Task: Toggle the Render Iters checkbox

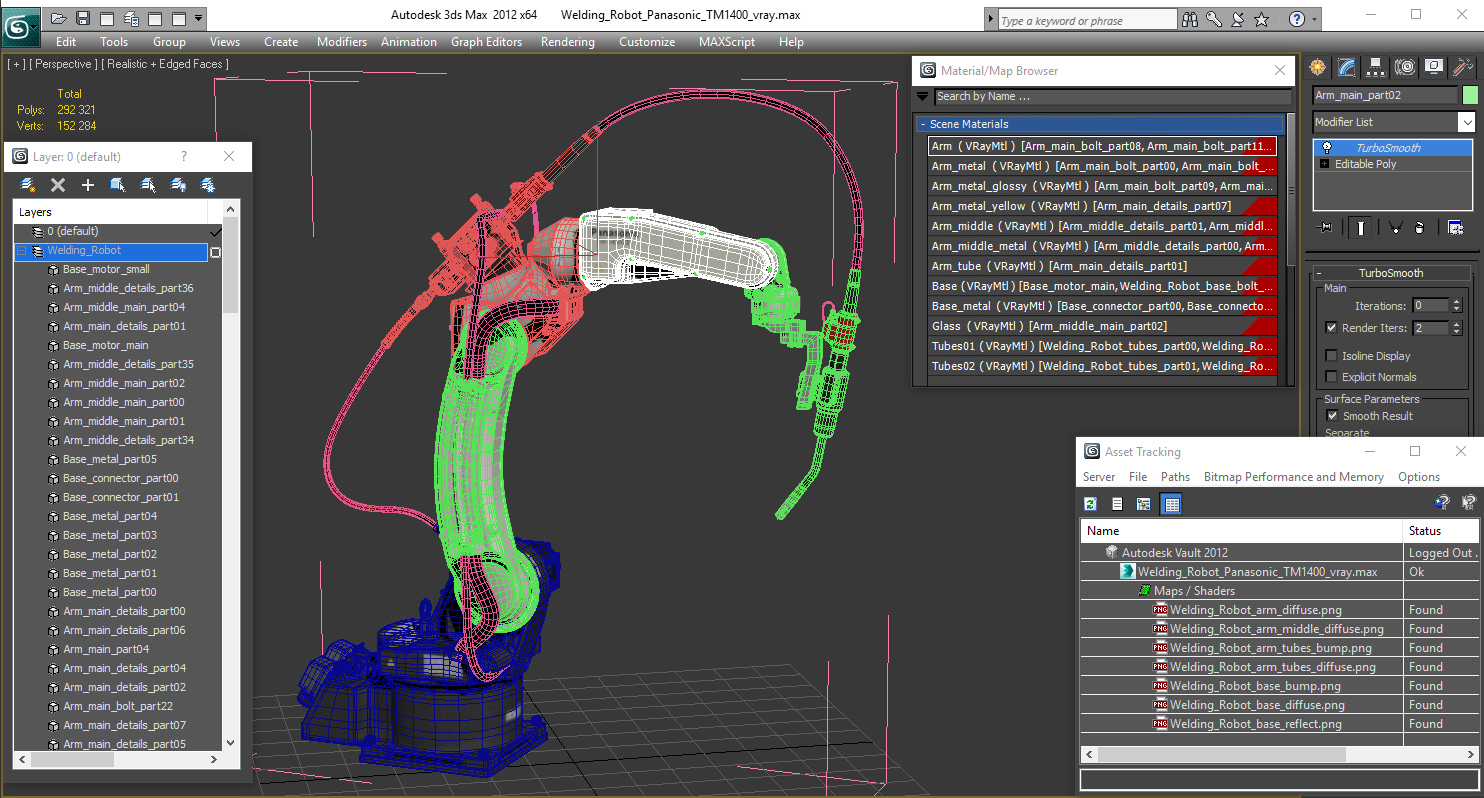Action: pos(1331,327)
